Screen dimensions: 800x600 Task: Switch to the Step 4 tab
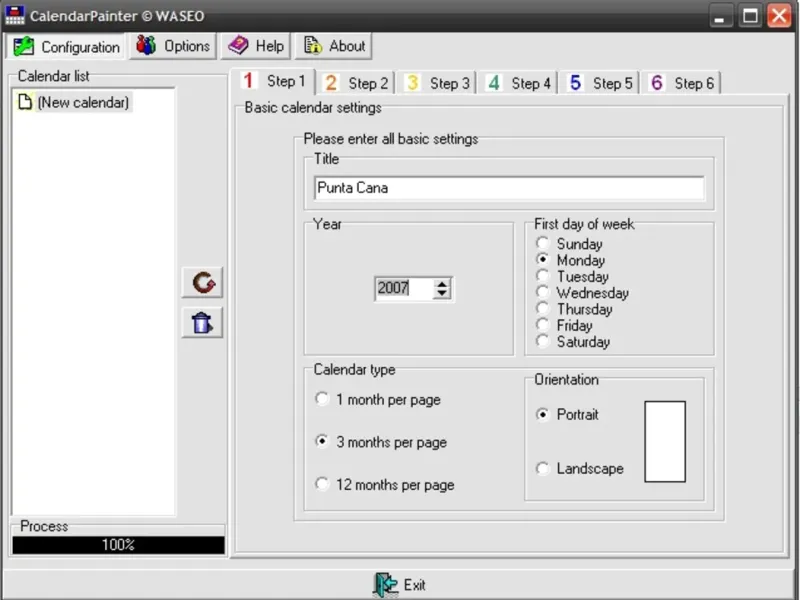pos(518,83)
